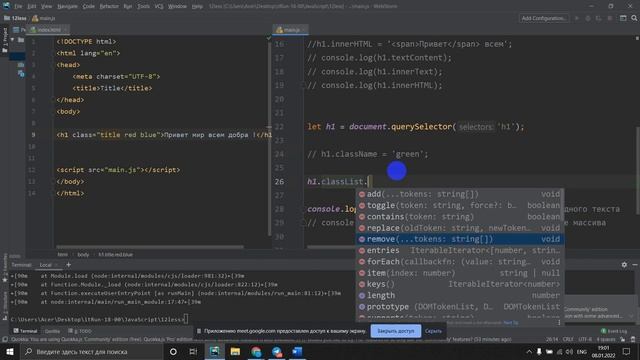Click UTF-8 encoding in status bar

tap(584, 339)
